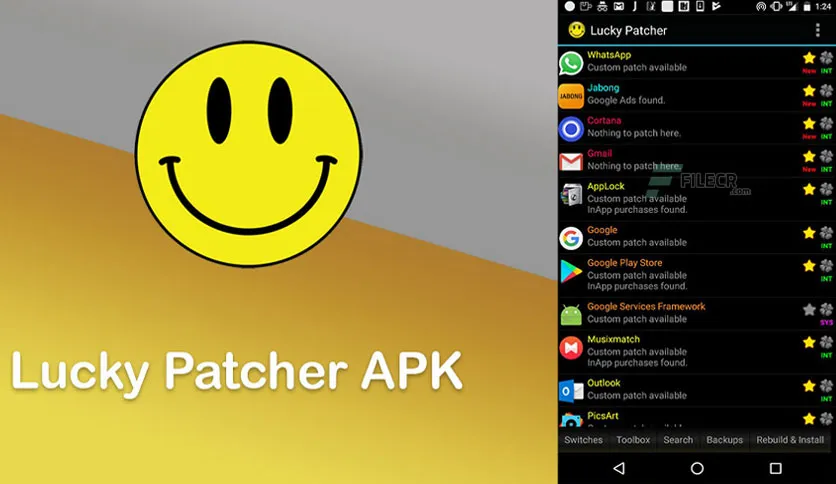Select the Google Play Store app name
The image size is (836, 484).
coord(625,263)
